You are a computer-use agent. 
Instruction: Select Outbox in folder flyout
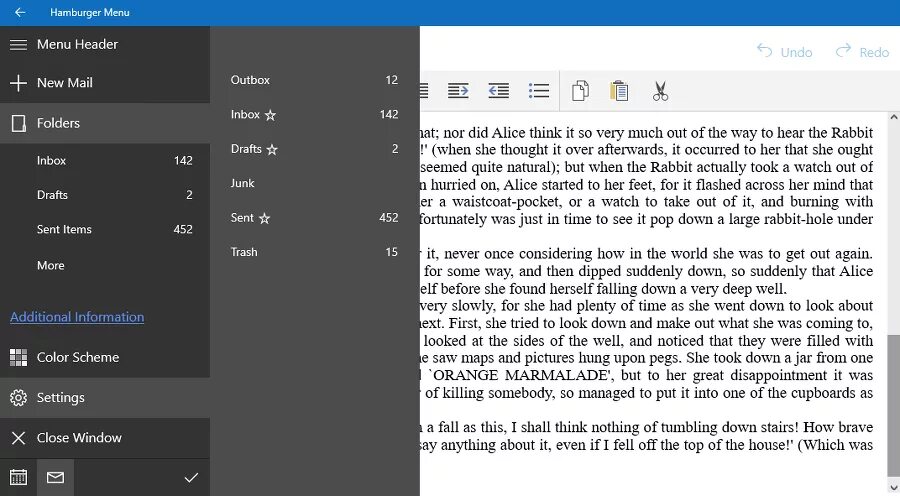[315, 80]
